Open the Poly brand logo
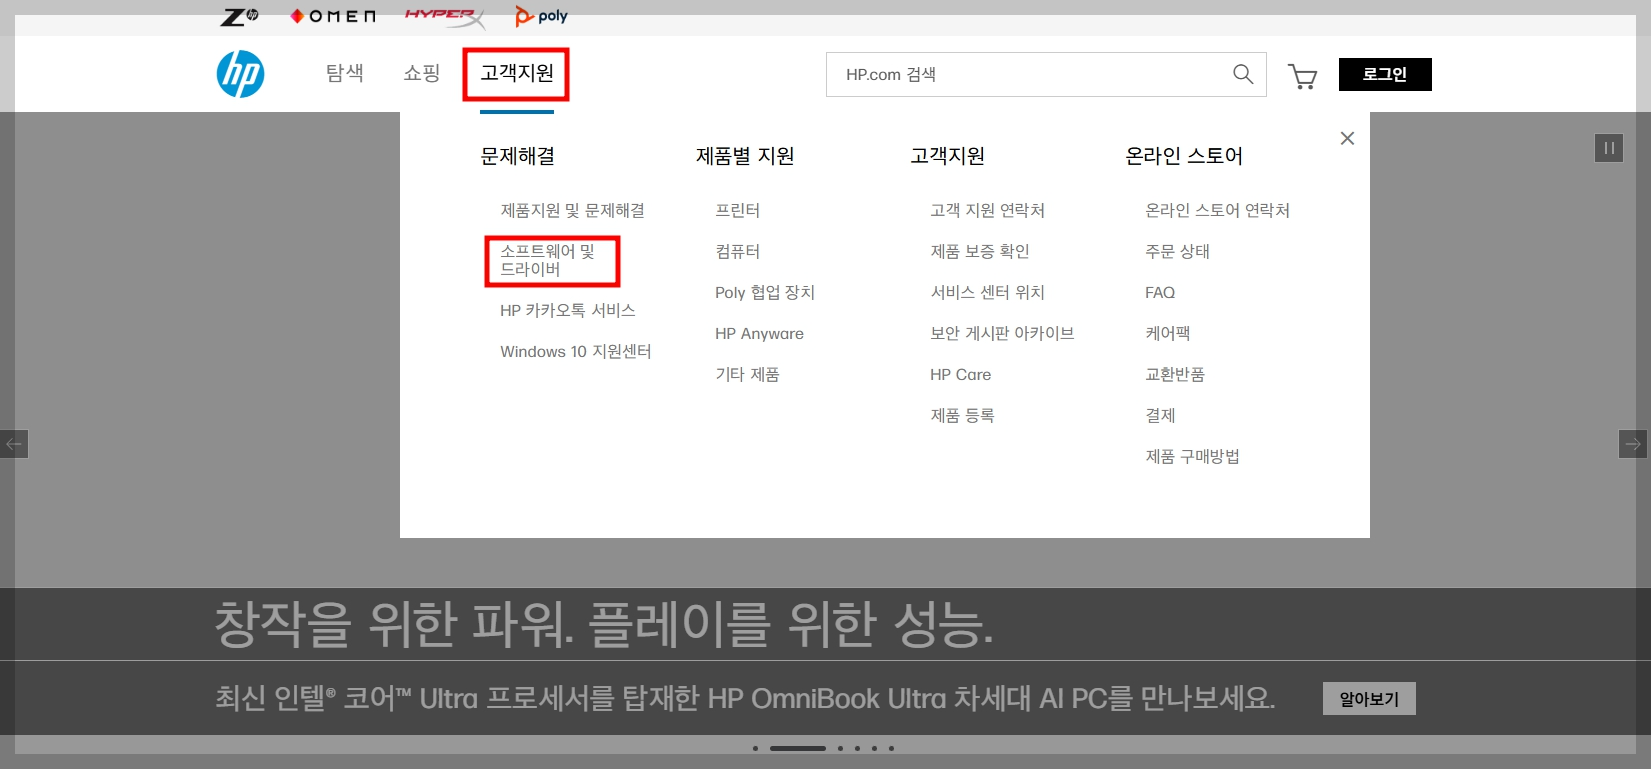The width and height of the screenshot is (1651, 769). [x=541, y=16]
